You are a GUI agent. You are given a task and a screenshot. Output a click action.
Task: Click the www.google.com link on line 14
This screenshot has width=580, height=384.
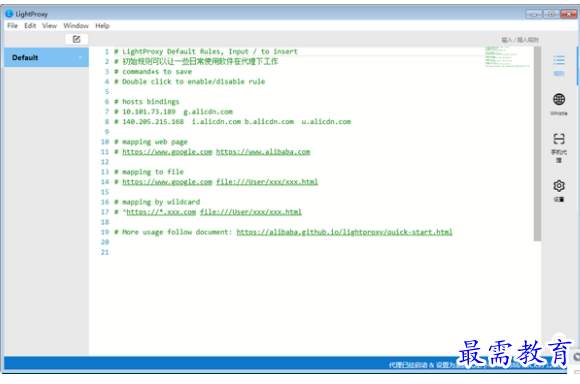[x=167, y=182]
